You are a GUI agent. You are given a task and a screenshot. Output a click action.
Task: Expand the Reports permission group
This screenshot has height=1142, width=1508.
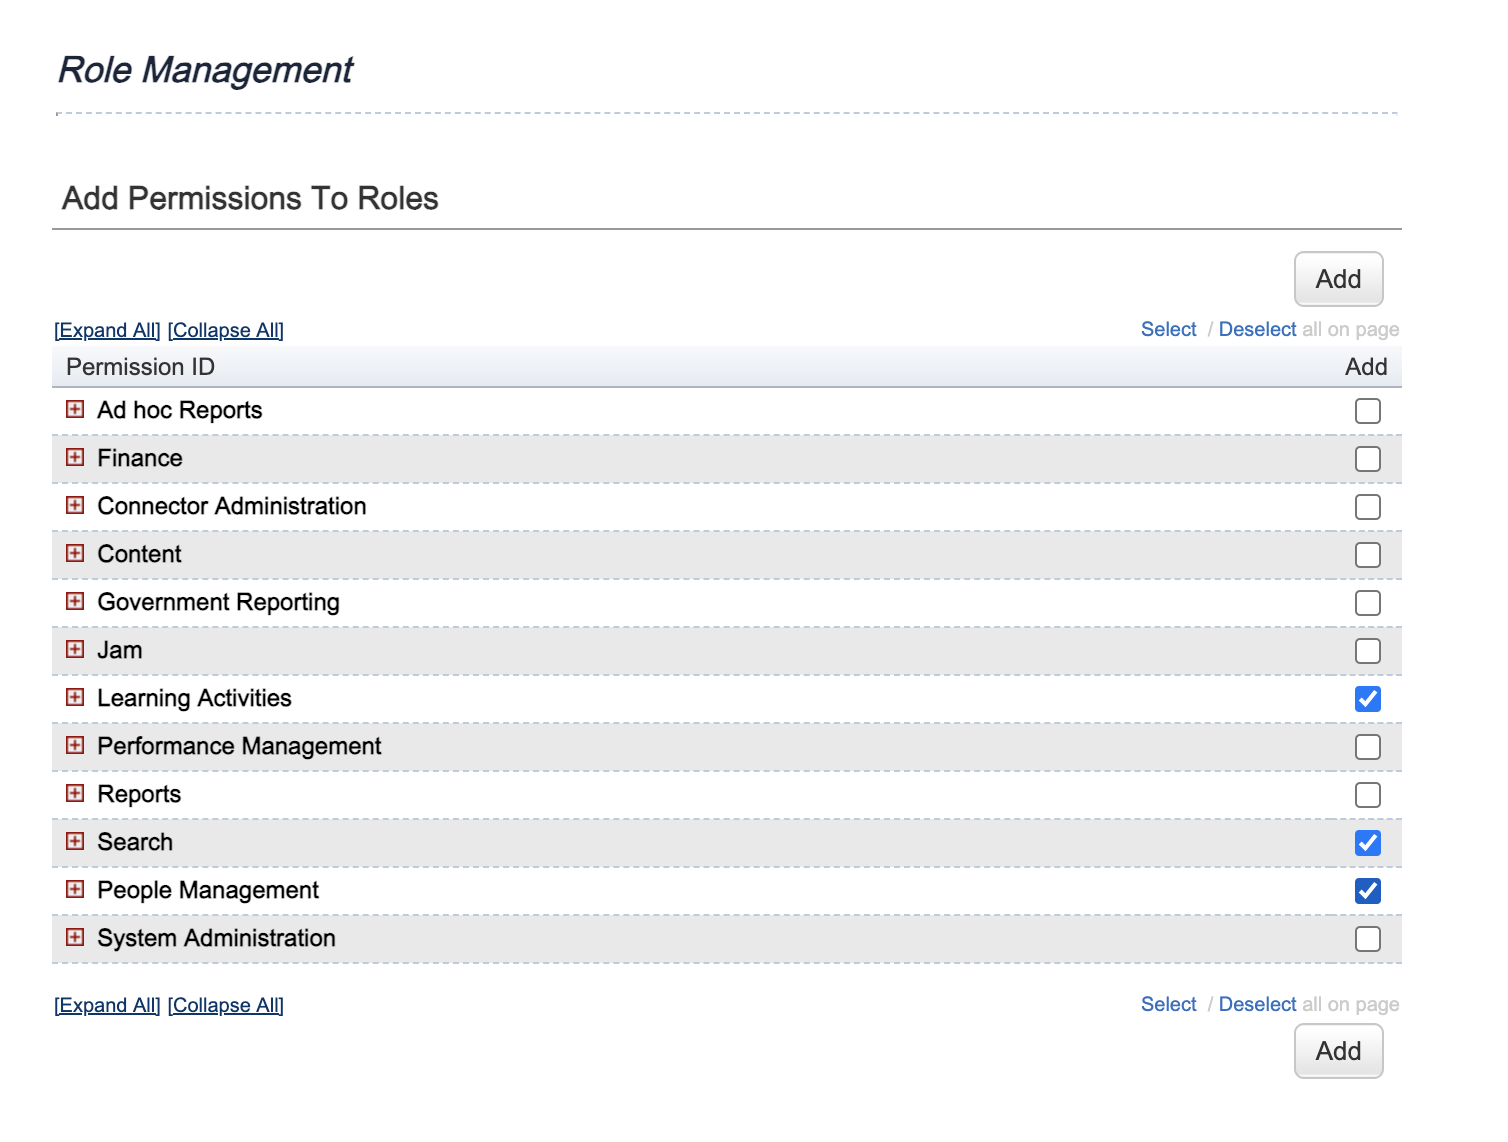[75, 793]
